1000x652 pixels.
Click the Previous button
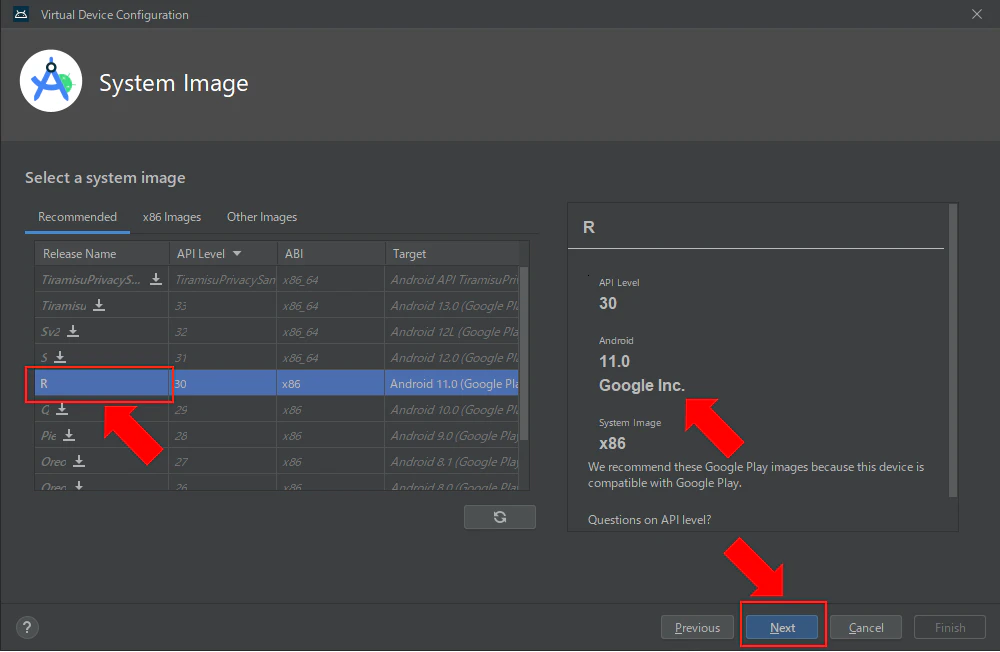[697, 628]
